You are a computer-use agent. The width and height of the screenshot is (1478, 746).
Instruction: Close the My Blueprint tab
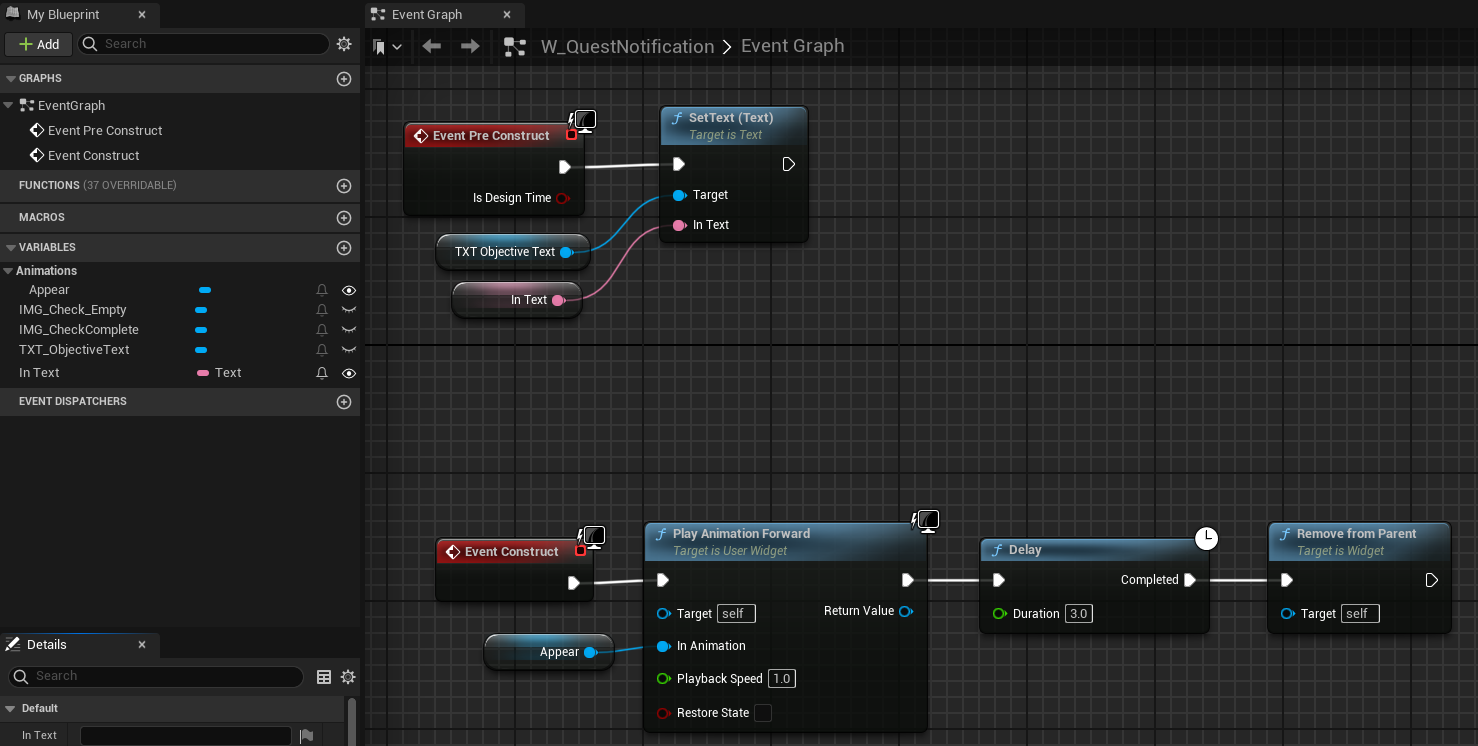coord(142,15)
